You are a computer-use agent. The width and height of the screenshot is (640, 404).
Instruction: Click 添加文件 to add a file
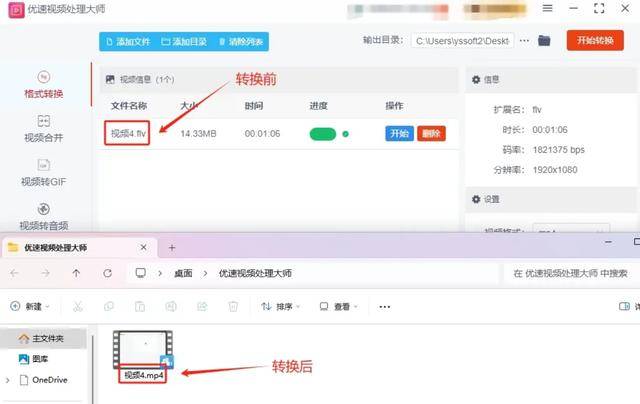[128, 42]
